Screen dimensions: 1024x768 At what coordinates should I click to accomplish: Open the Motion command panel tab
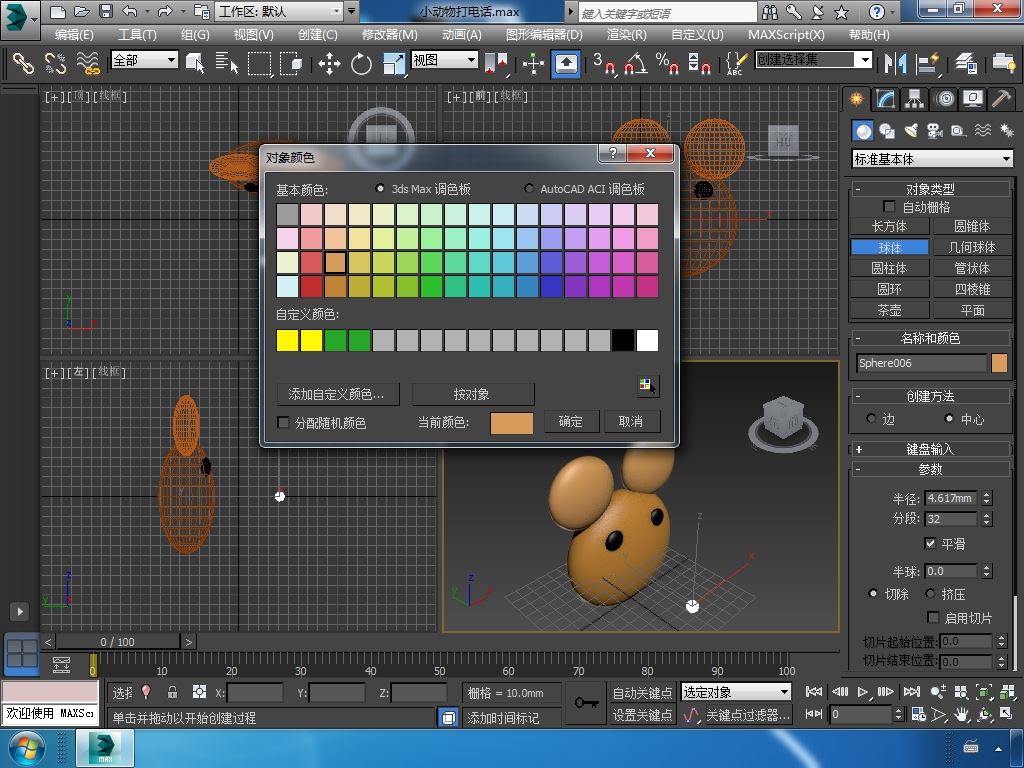[x=944, y=99]
